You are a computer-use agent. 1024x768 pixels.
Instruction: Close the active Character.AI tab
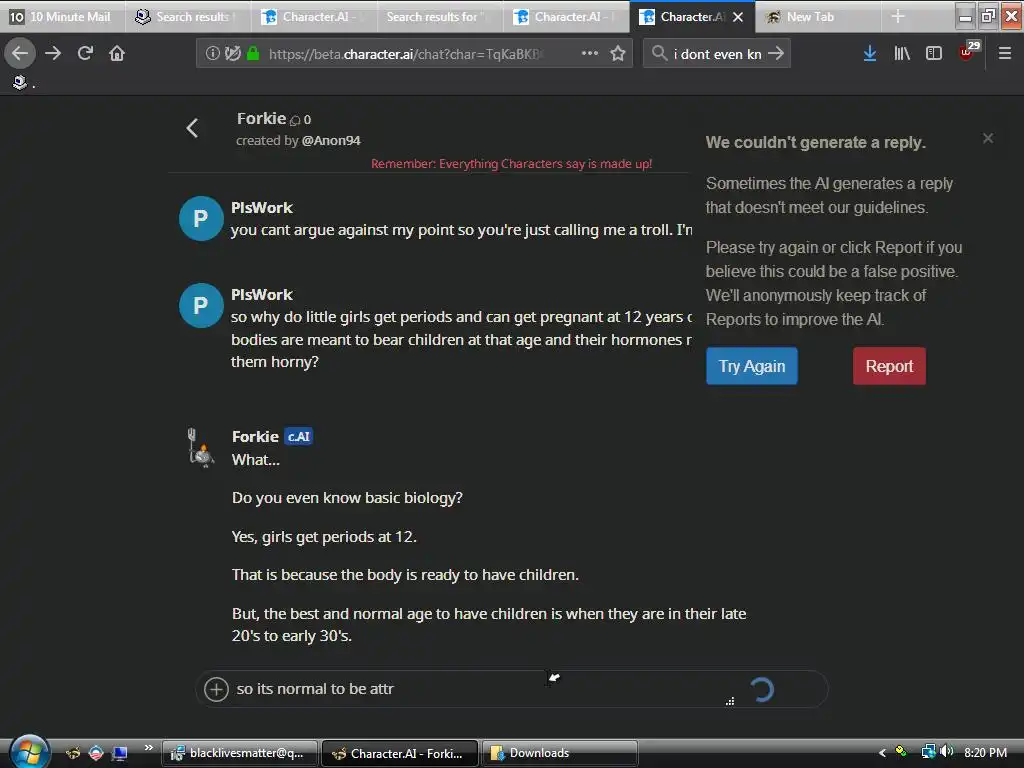(738, 17)
